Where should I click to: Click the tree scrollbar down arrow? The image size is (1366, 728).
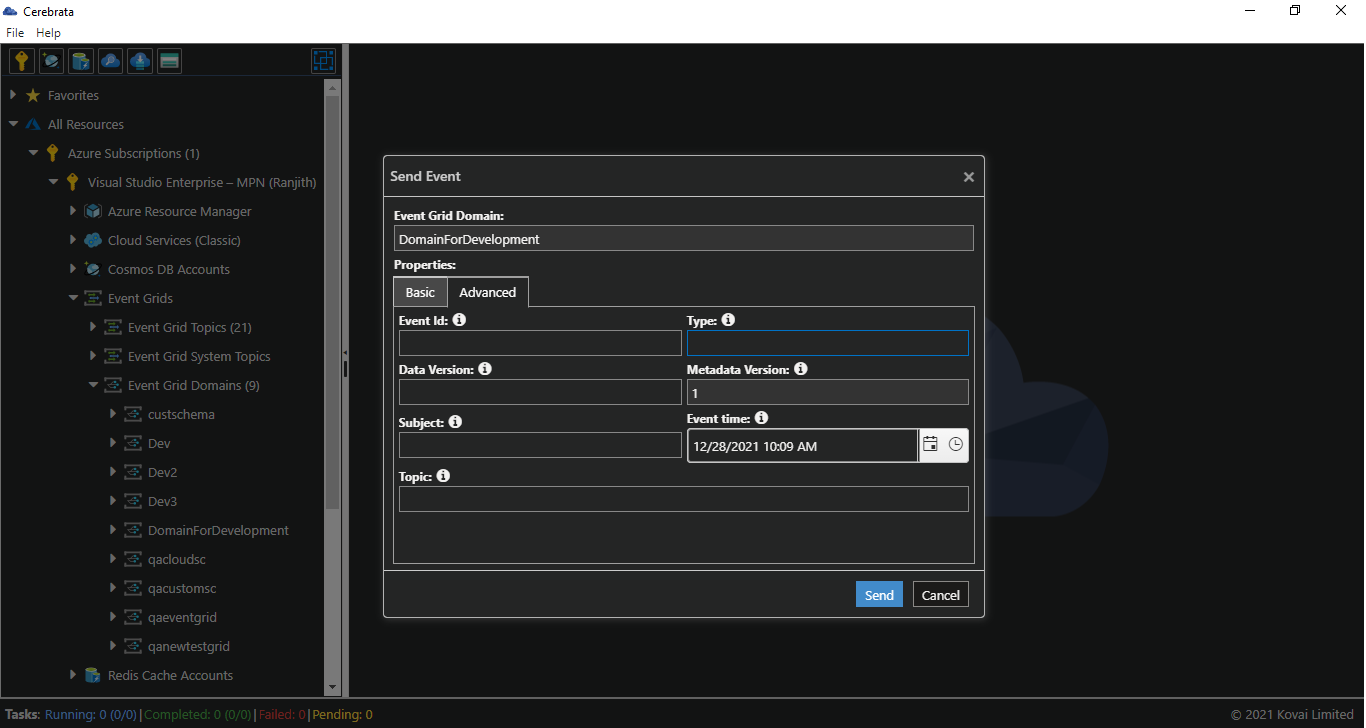click(x=332, y=687)
